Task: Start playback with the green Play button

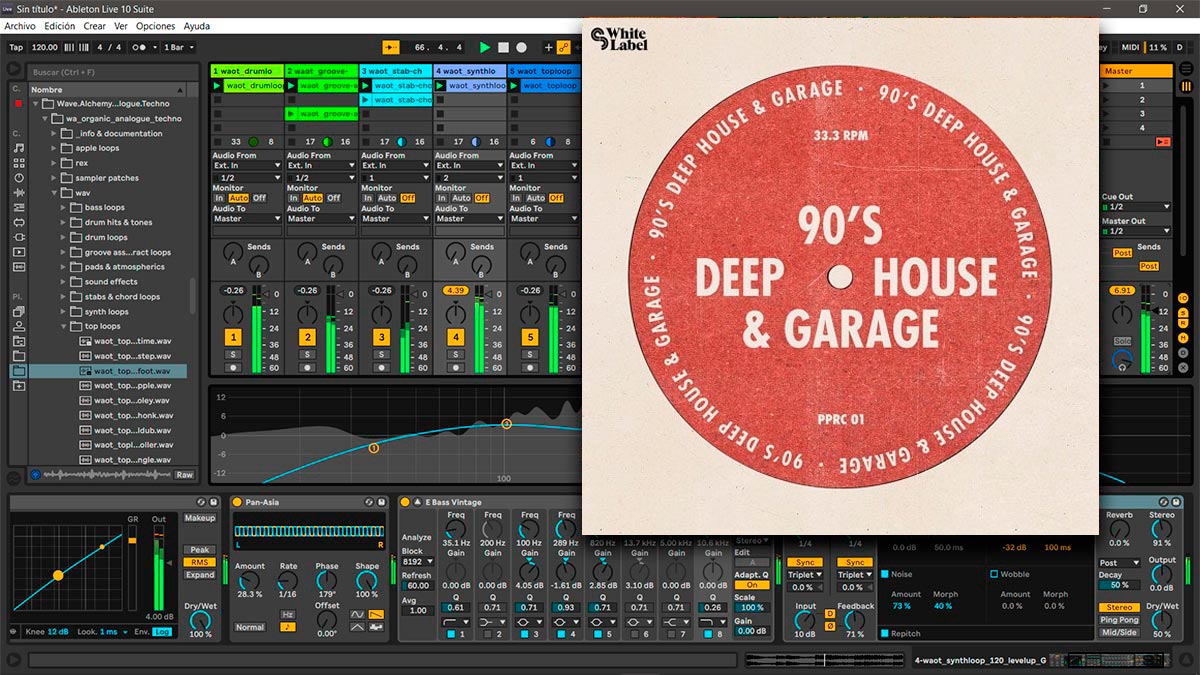Action: click(485, 47)
